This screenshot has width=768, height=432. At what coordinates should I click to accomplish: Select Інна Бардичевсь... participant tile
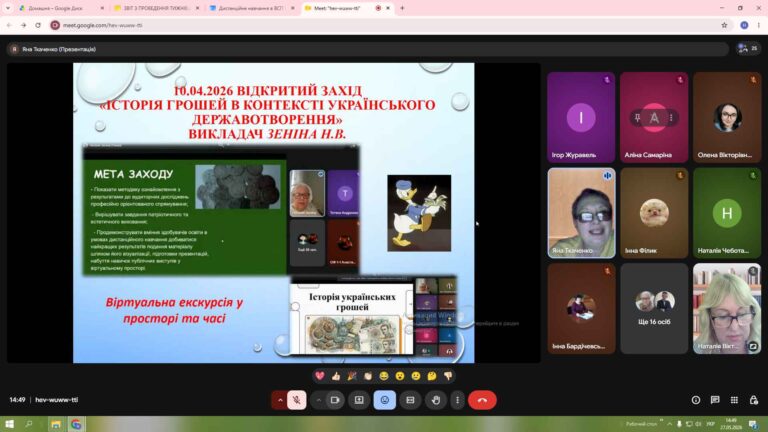[x=581, y=309]
